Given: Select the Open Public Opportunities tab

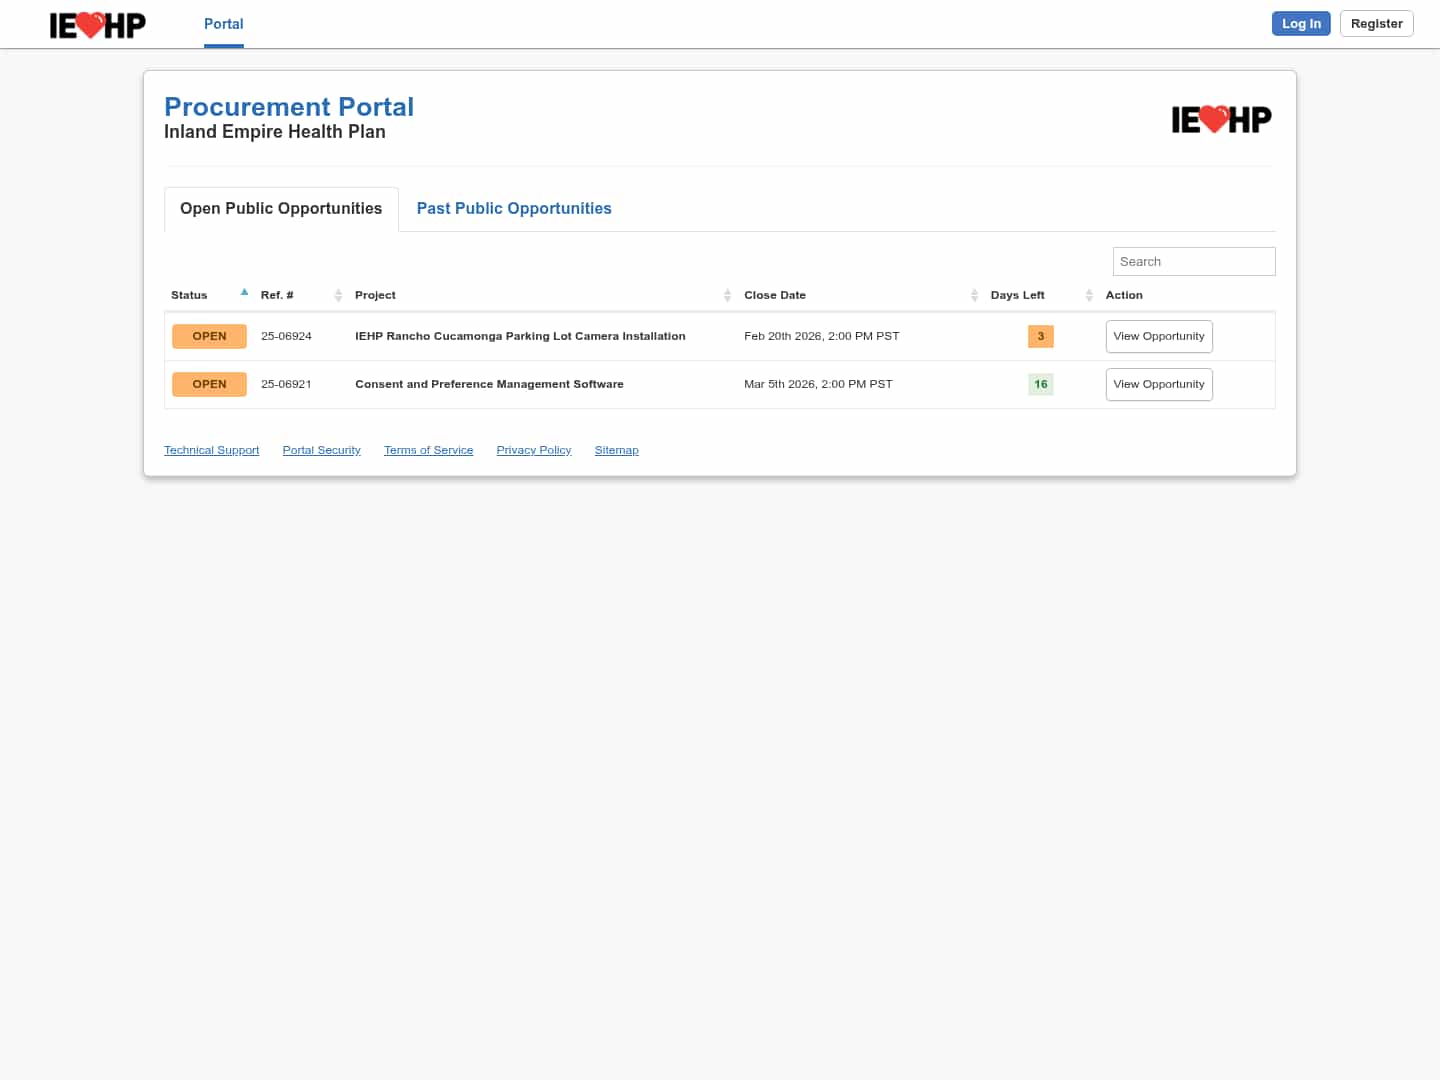Looking at the screenshot, I should coord(281,209).
